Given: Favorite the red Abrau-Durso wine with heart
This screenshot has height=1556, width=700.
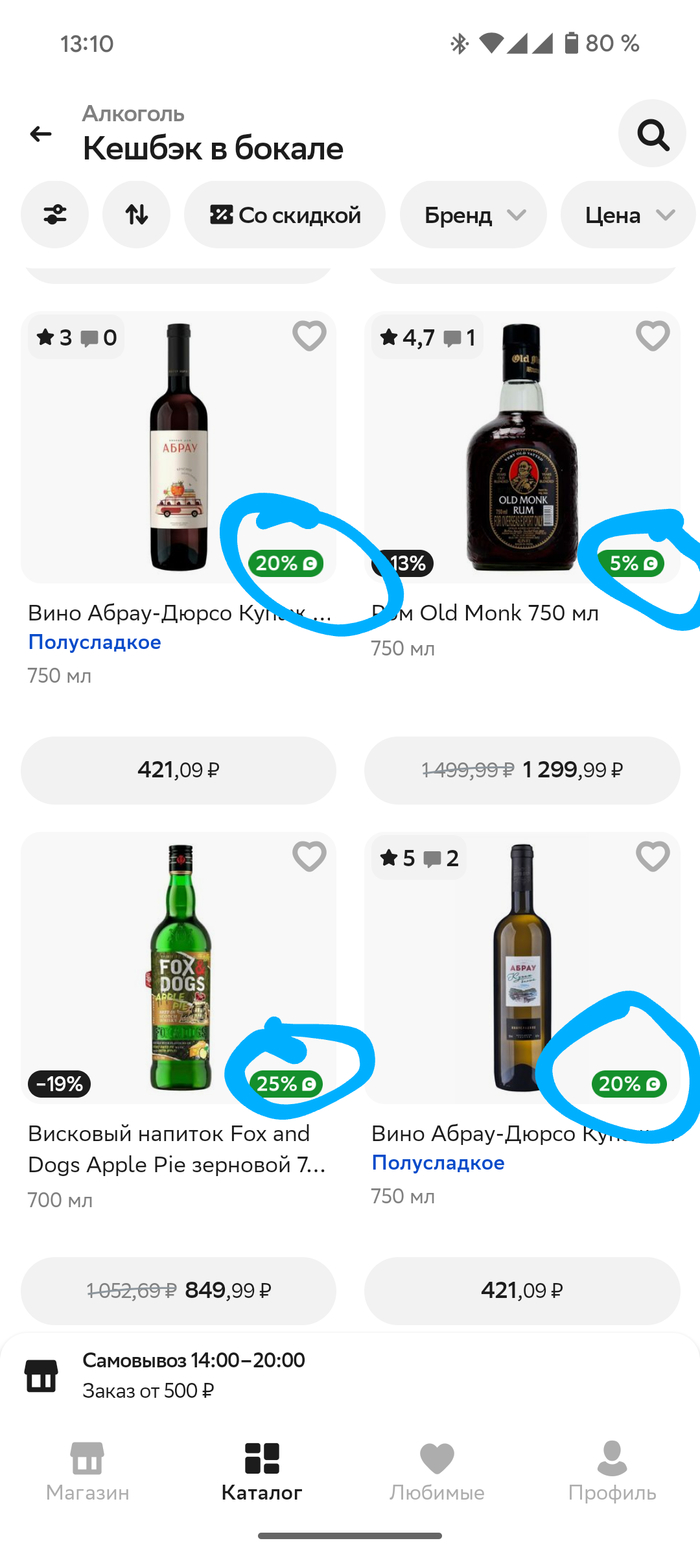Looking at the screenshot, I should 309,336.
